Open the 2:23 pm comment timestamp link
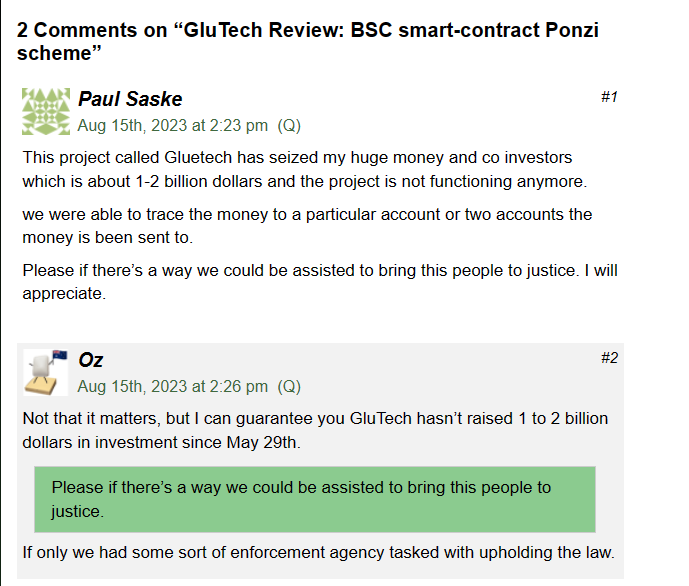The image size is (689, 586). 172,126
